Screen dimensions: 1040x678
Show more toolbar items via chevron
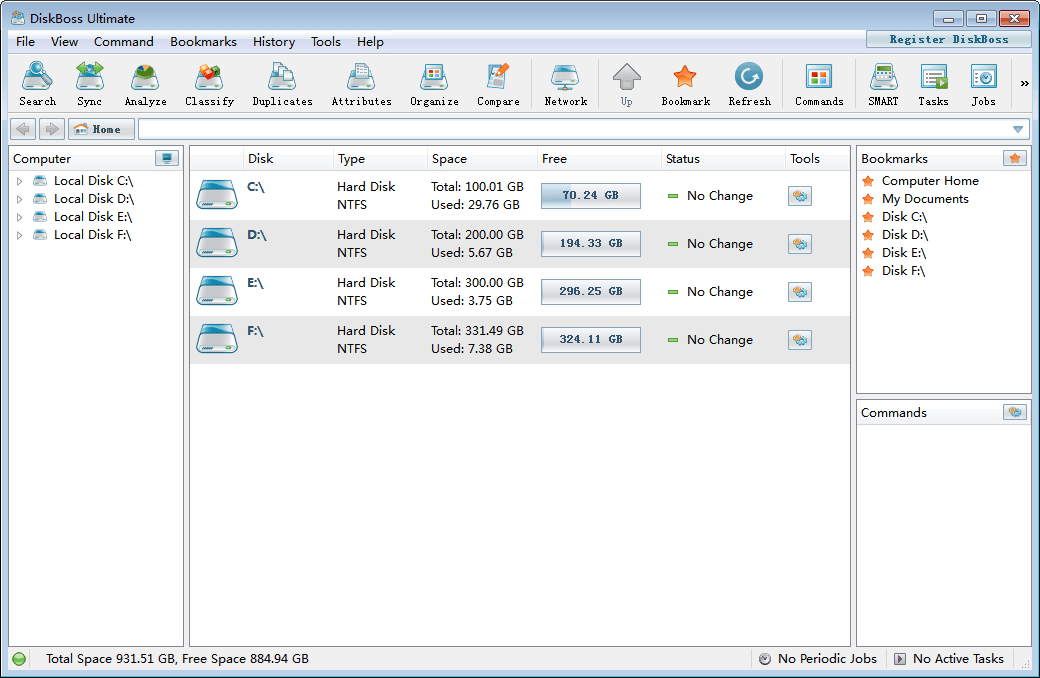click(1024, 84)
